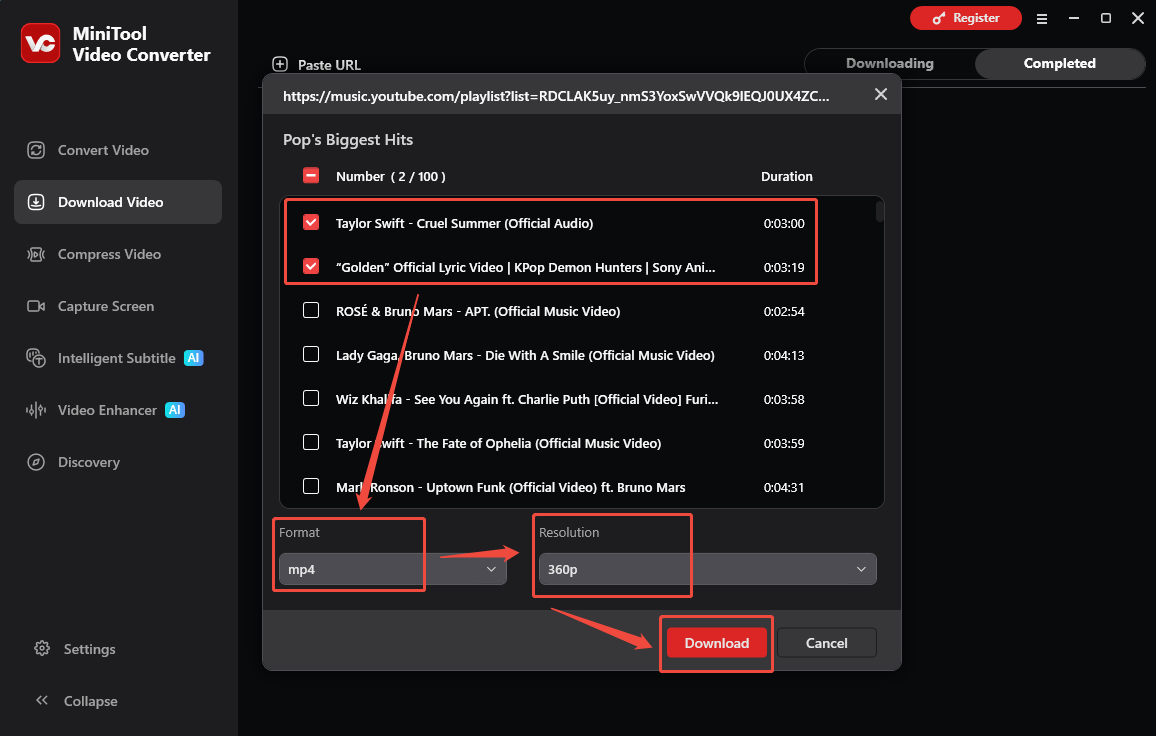Click the MiniTool Video Converter logo icon
This screenshot has height=736, width=1156.
point(41,43)
